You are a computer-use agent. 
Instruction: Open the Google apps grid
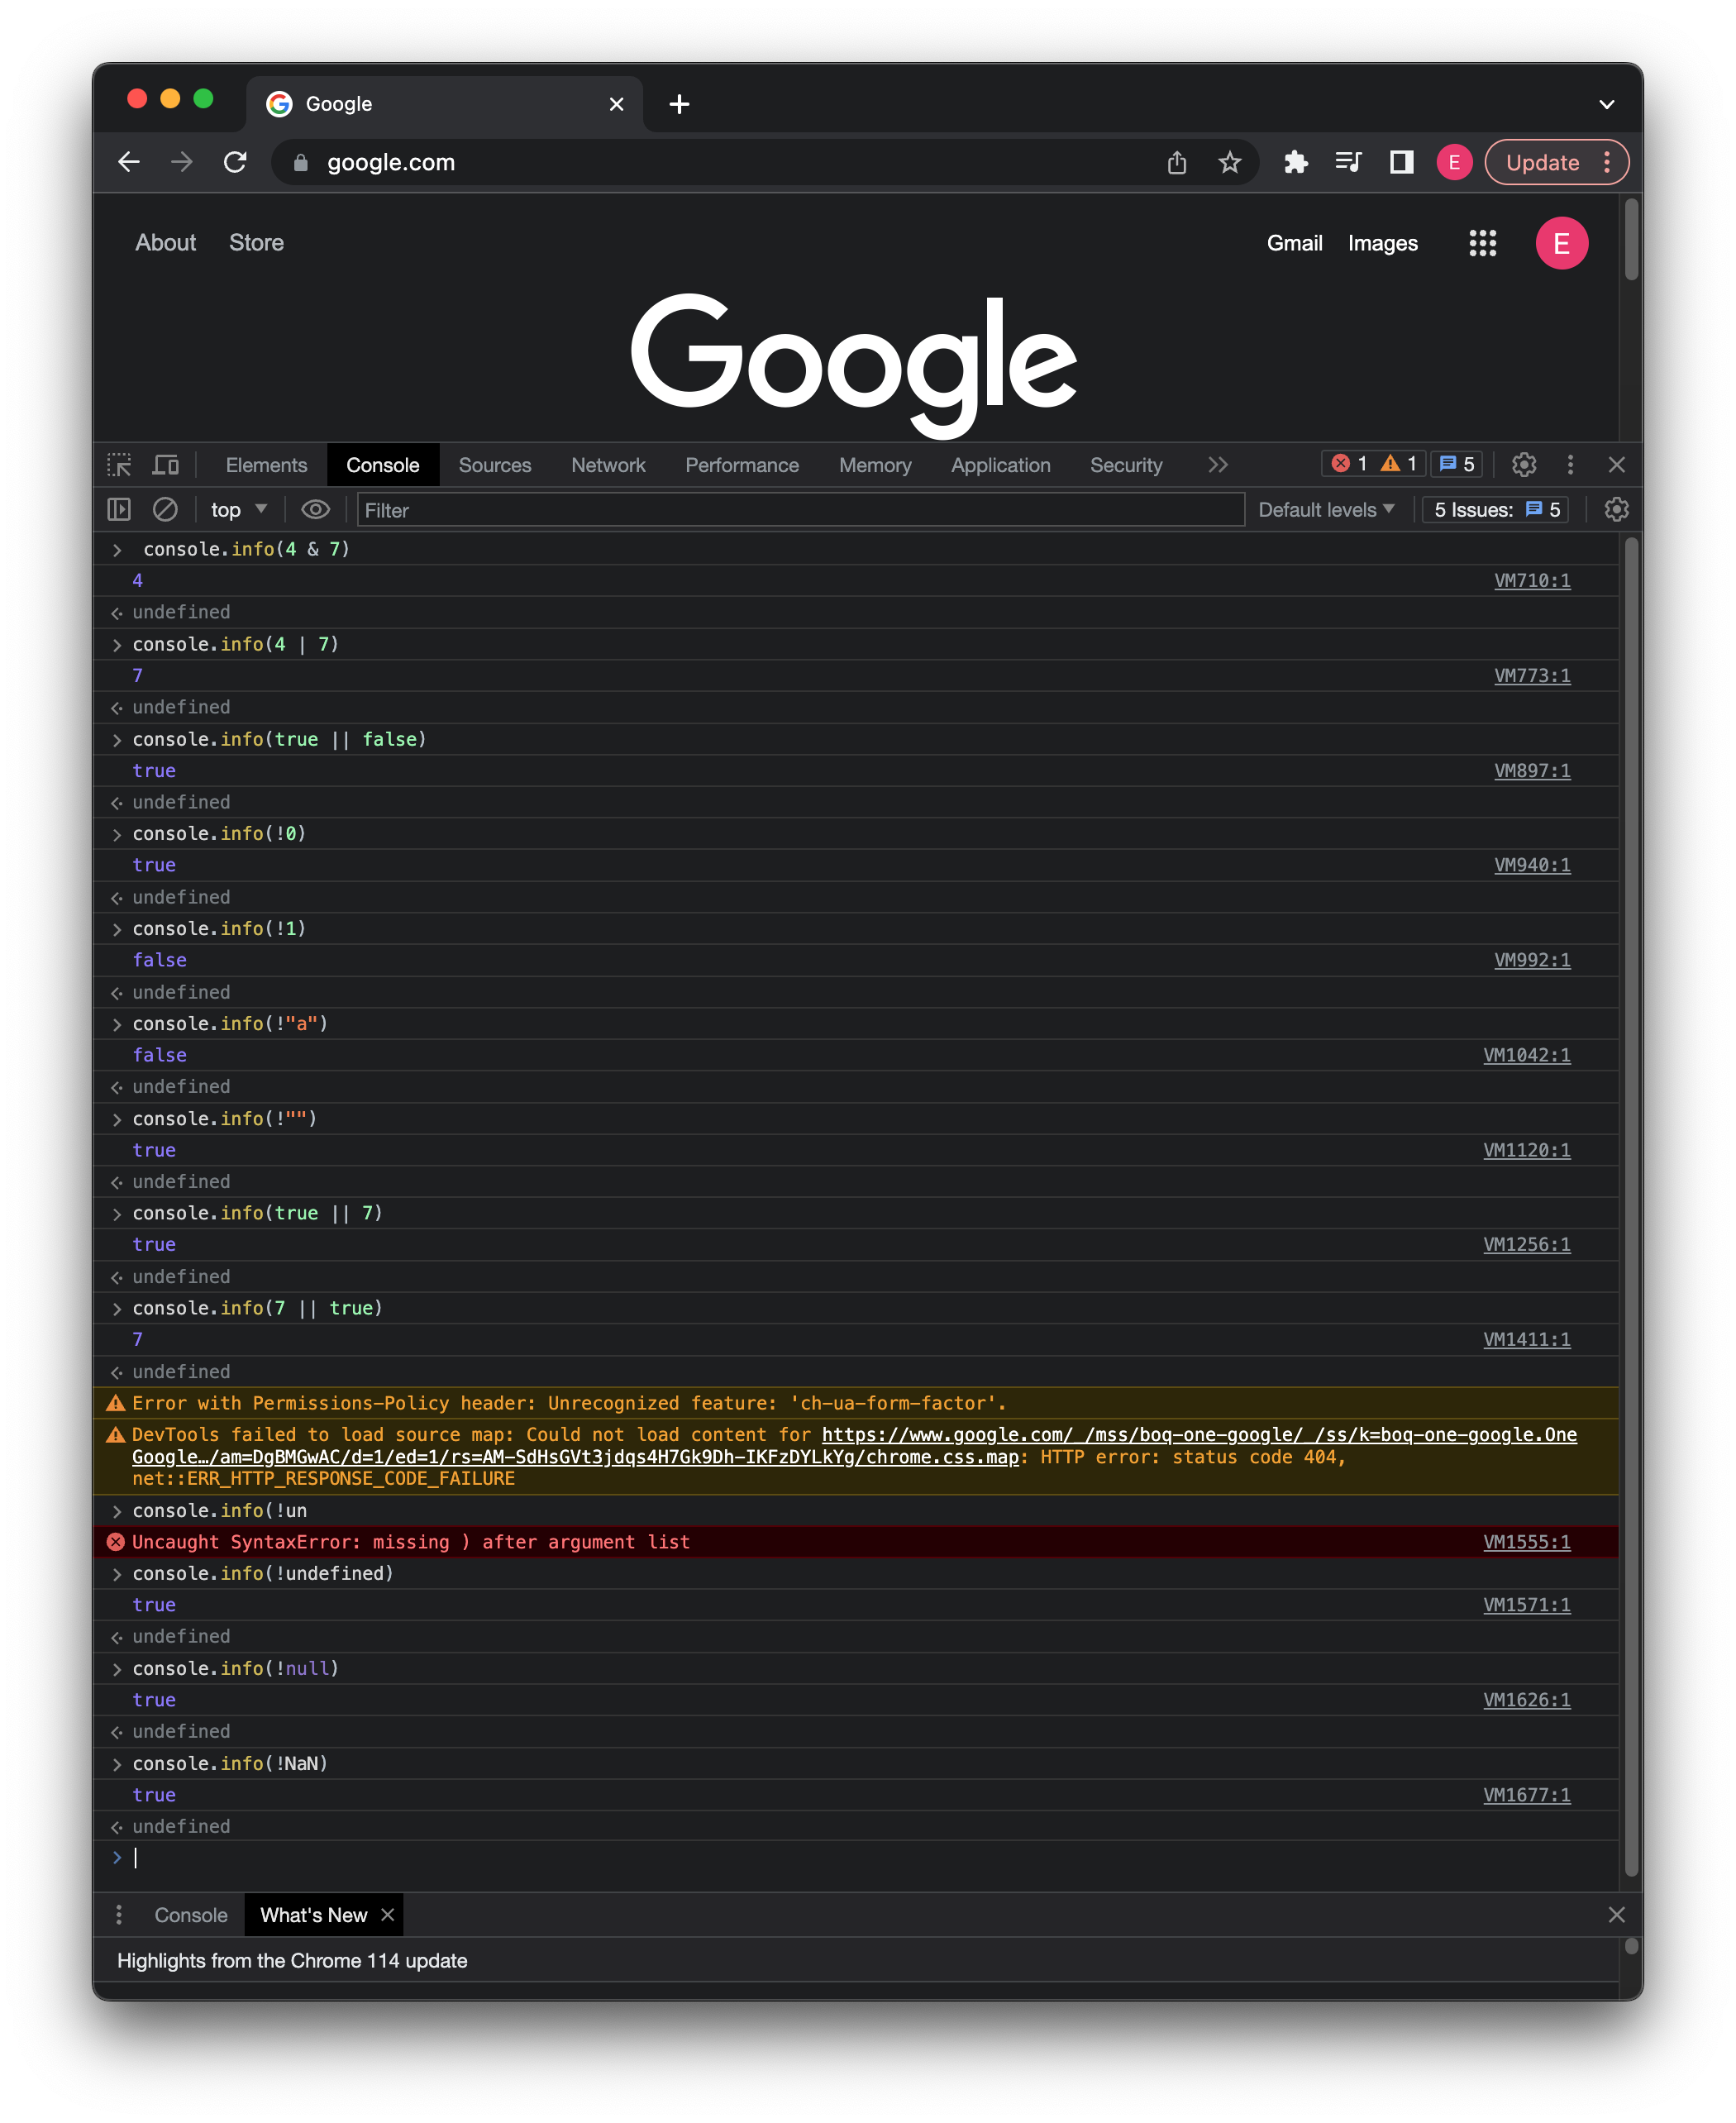pos(1482,243)
